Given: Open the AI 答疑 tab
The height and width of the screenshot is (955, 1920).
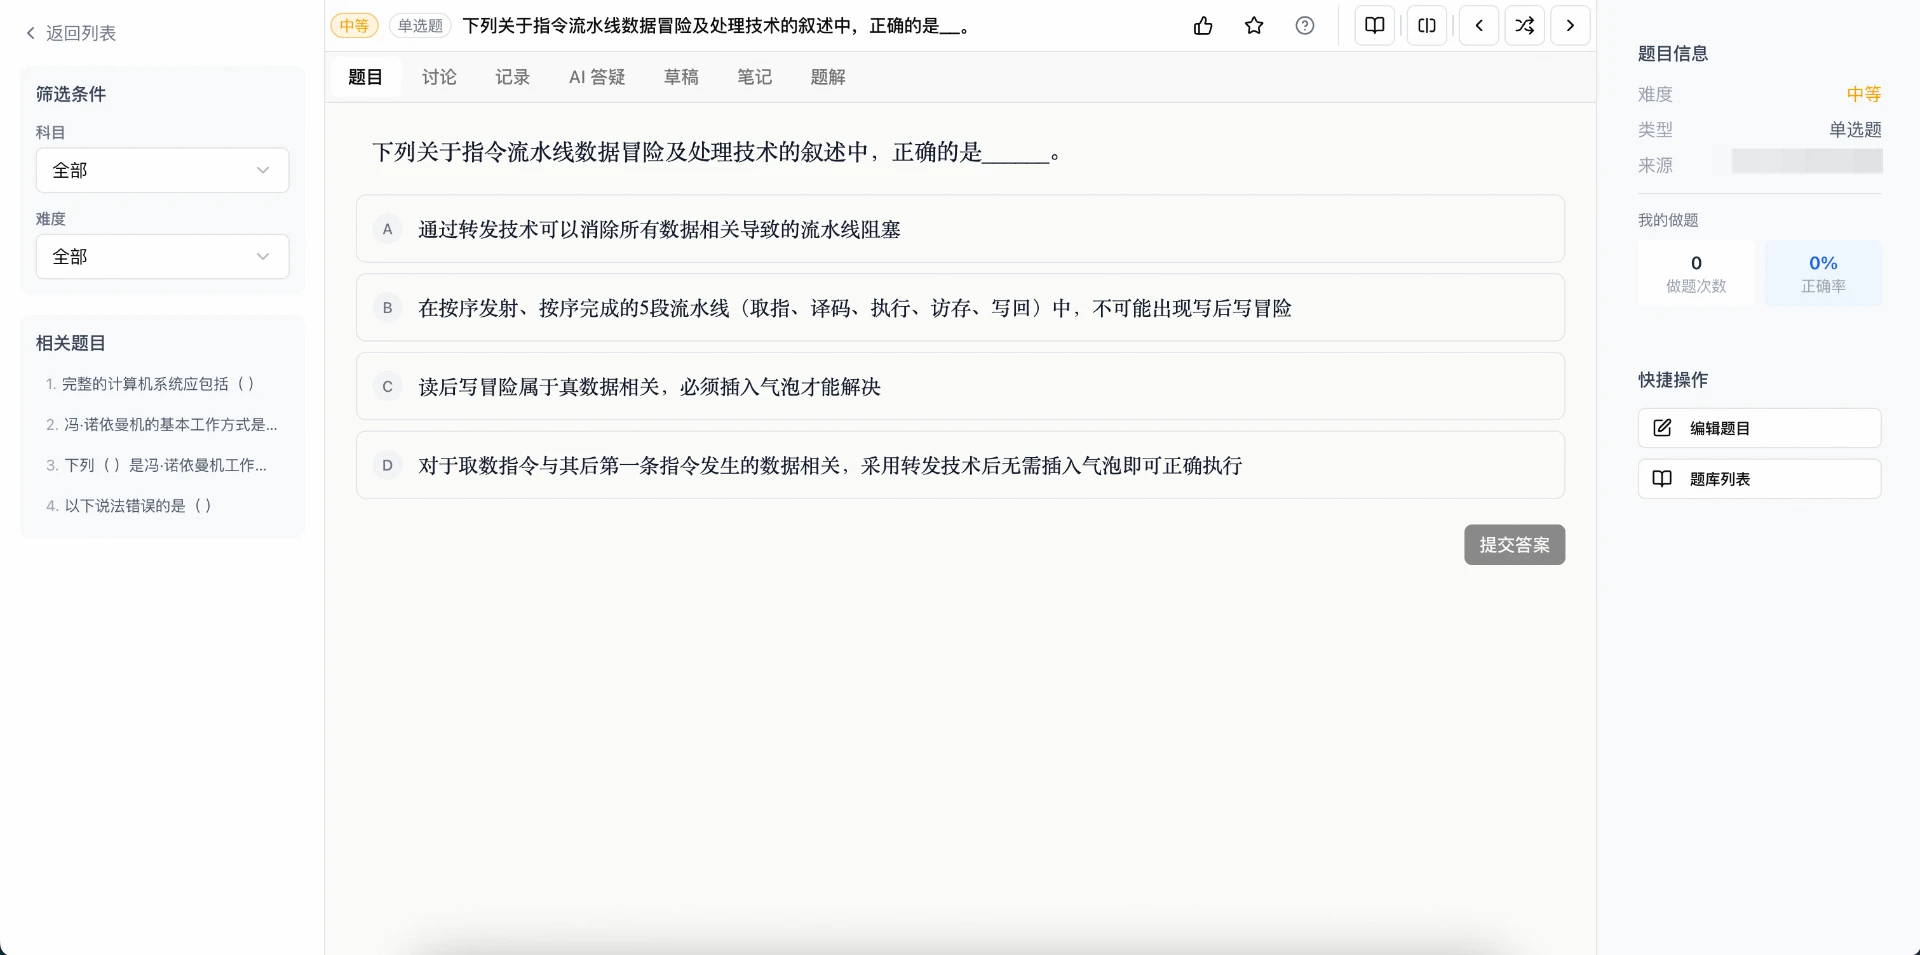Looking at the screenshot, I should point(597,77).
